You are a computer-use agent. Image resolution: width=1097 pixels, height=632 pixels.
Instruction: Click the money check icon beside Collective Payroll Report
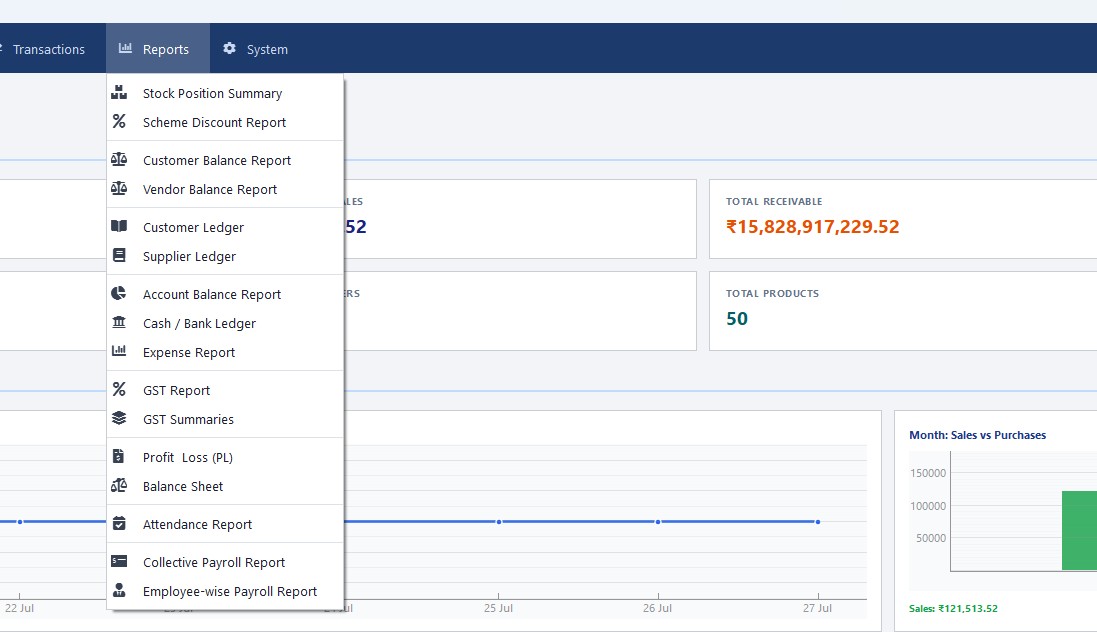(119, 561)
